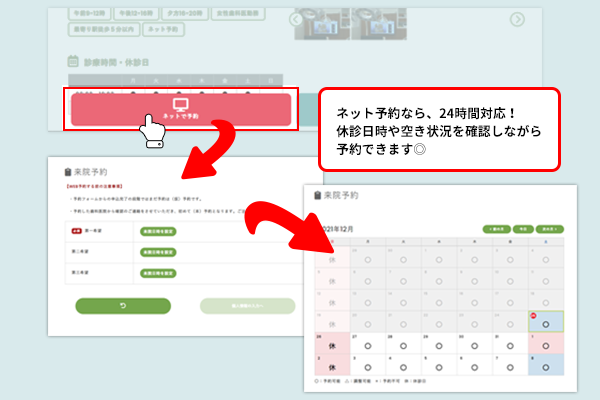The width and height of the screenshot is (600, 400).
Task: Select the available circle on December 27
Action: (x=369, y=347)
